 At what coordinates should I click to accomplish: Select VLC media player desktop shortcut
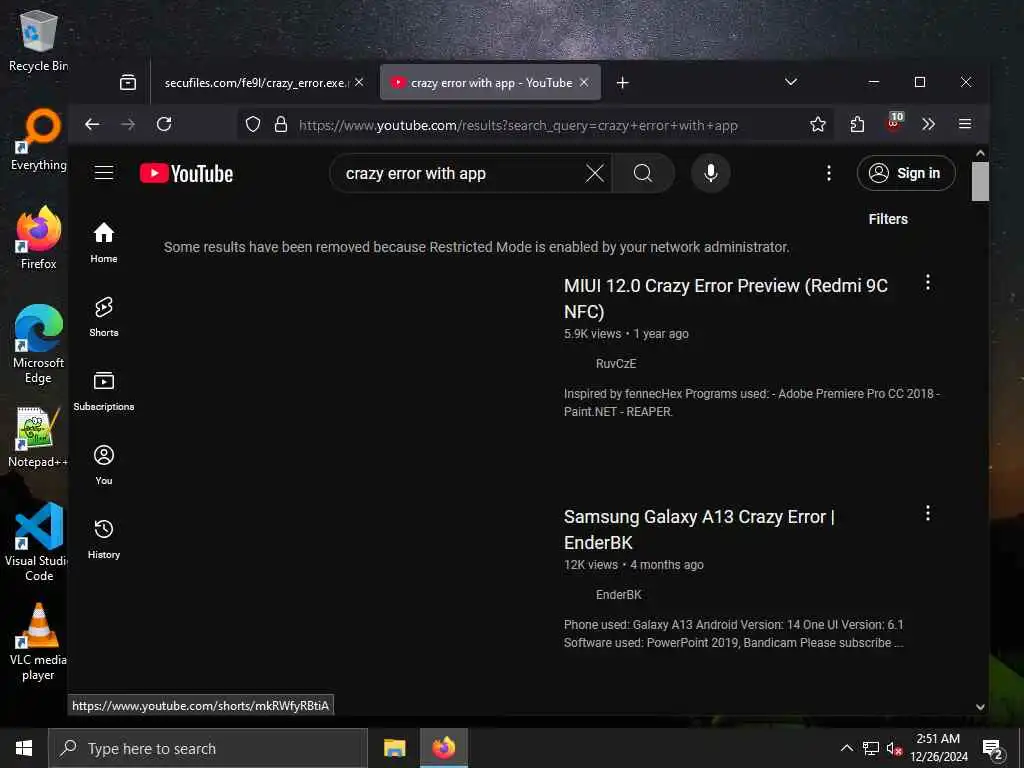coord(38,641)
